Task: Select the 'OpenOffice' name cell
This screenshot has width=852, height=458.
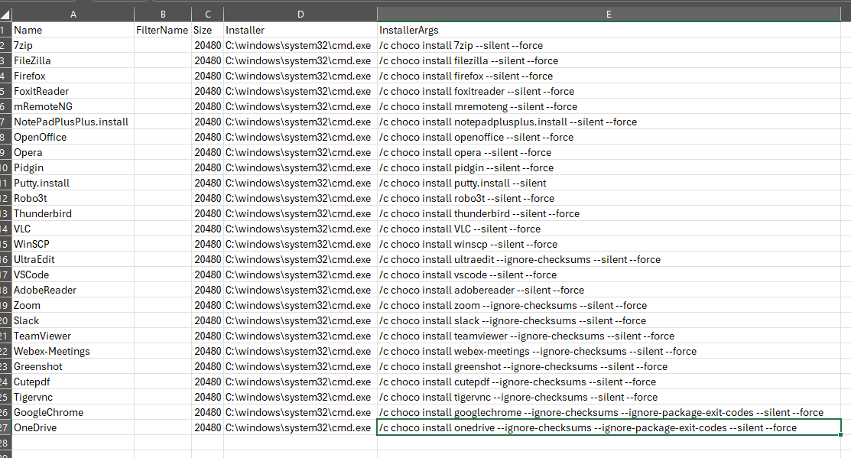Action: coord(73,137)
